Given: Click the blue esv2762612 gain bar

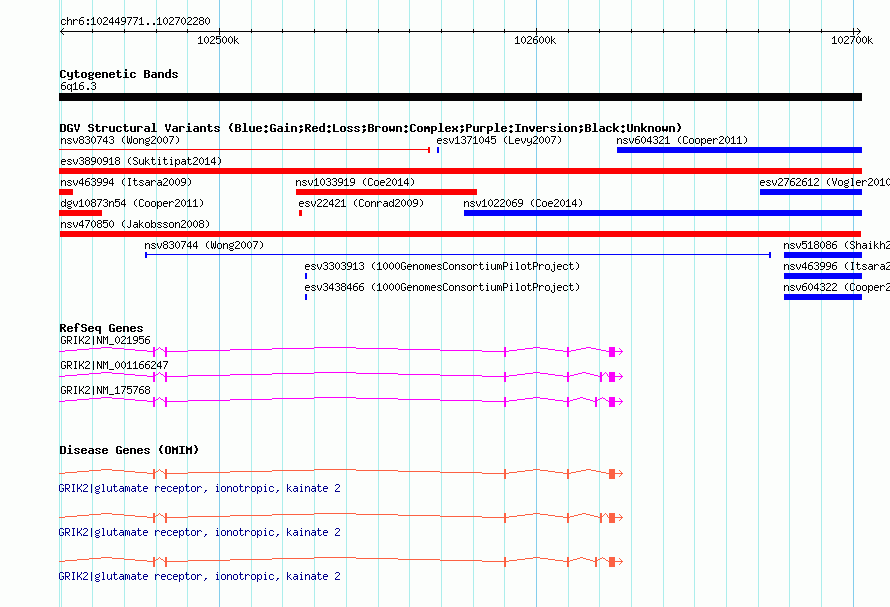Looking at the screenshot, I should coord(811,192).
